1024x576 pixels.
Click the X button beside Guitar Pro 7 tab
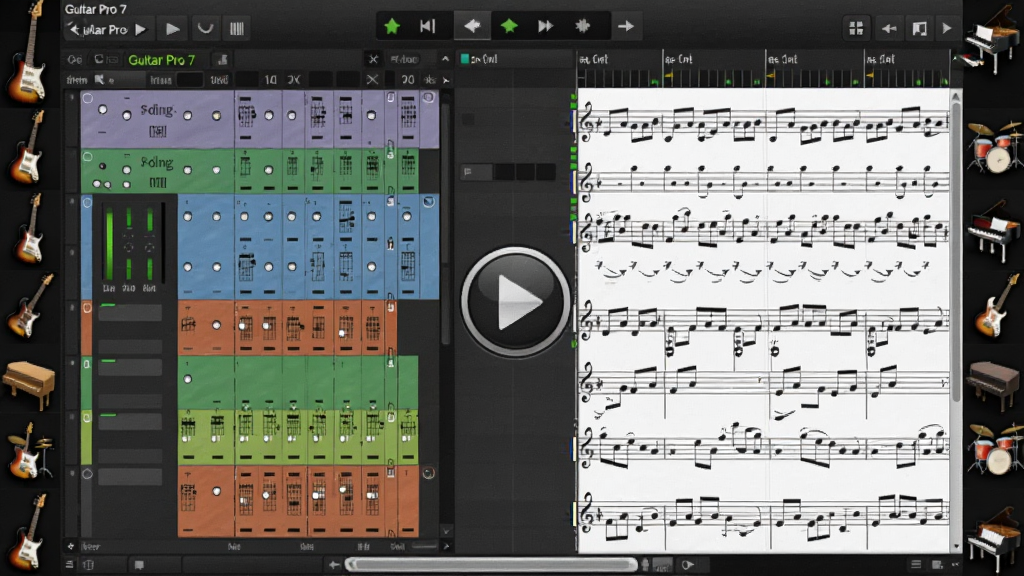373,59
